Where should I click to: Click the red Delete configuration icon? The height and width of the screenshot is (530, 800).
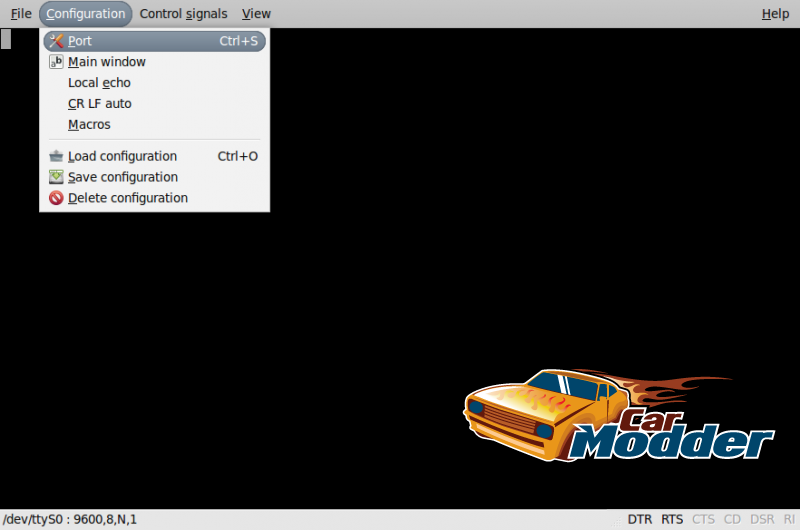(x=56, y=198)
